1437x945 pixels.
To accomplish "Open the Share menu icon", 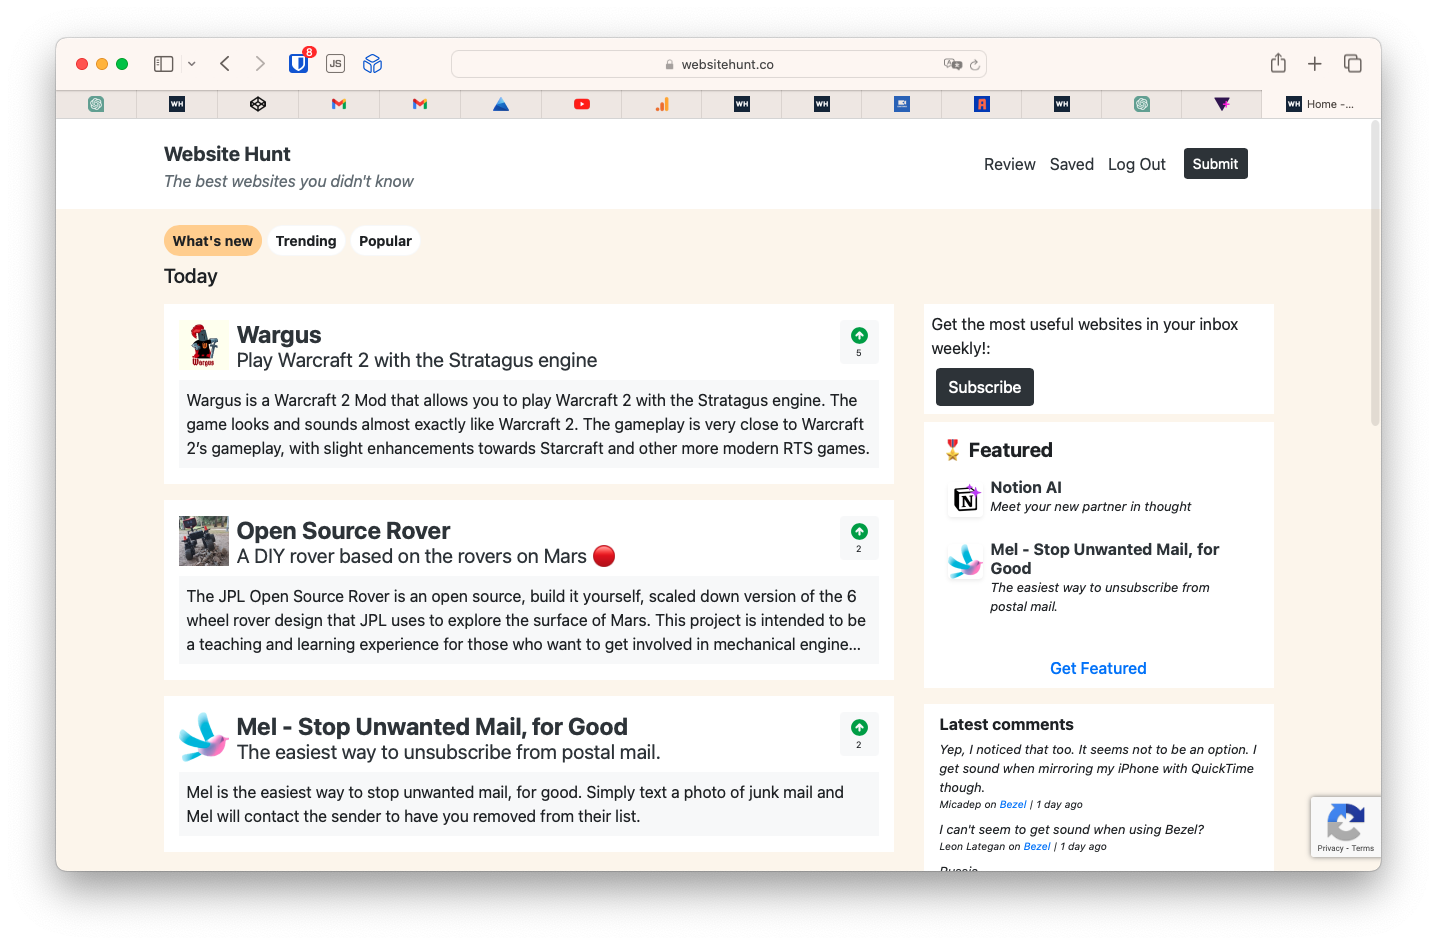I will [1278, 63].
